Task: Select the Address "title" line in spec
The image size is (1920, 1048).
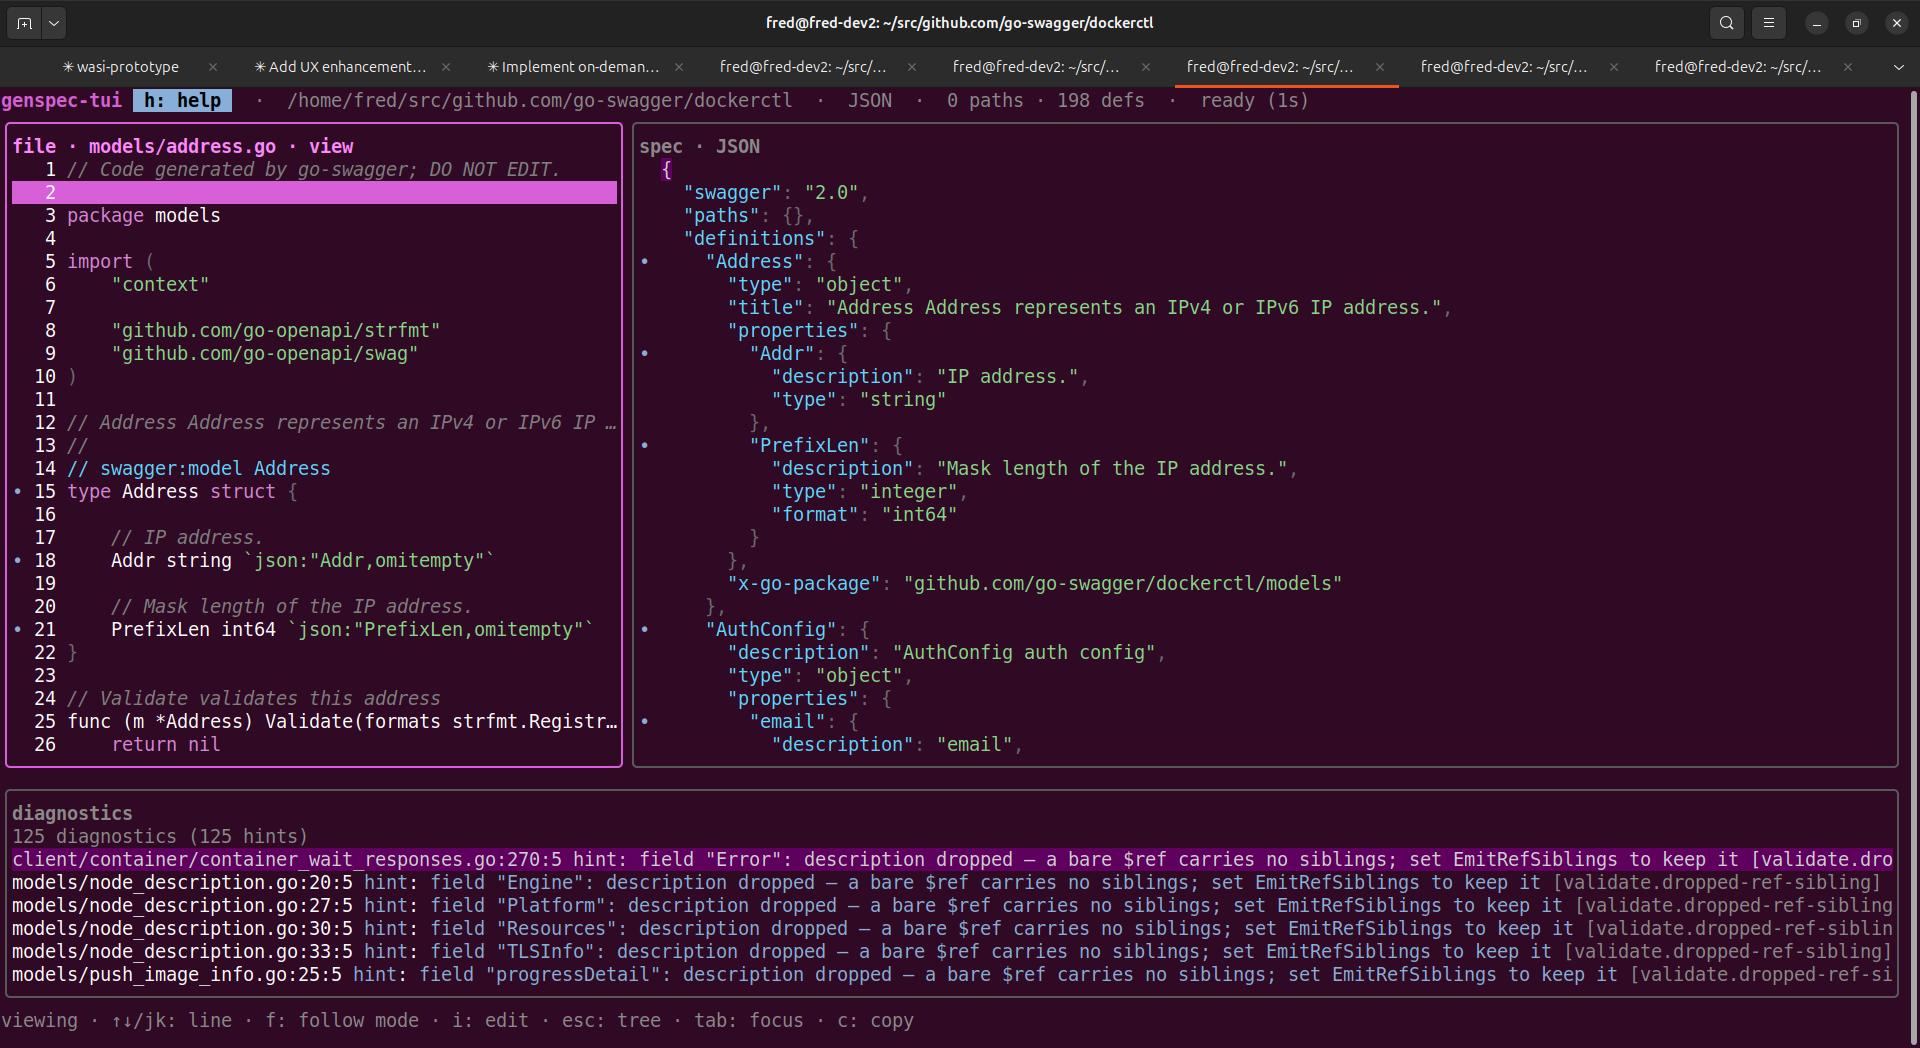Action: coord(1089,307)
